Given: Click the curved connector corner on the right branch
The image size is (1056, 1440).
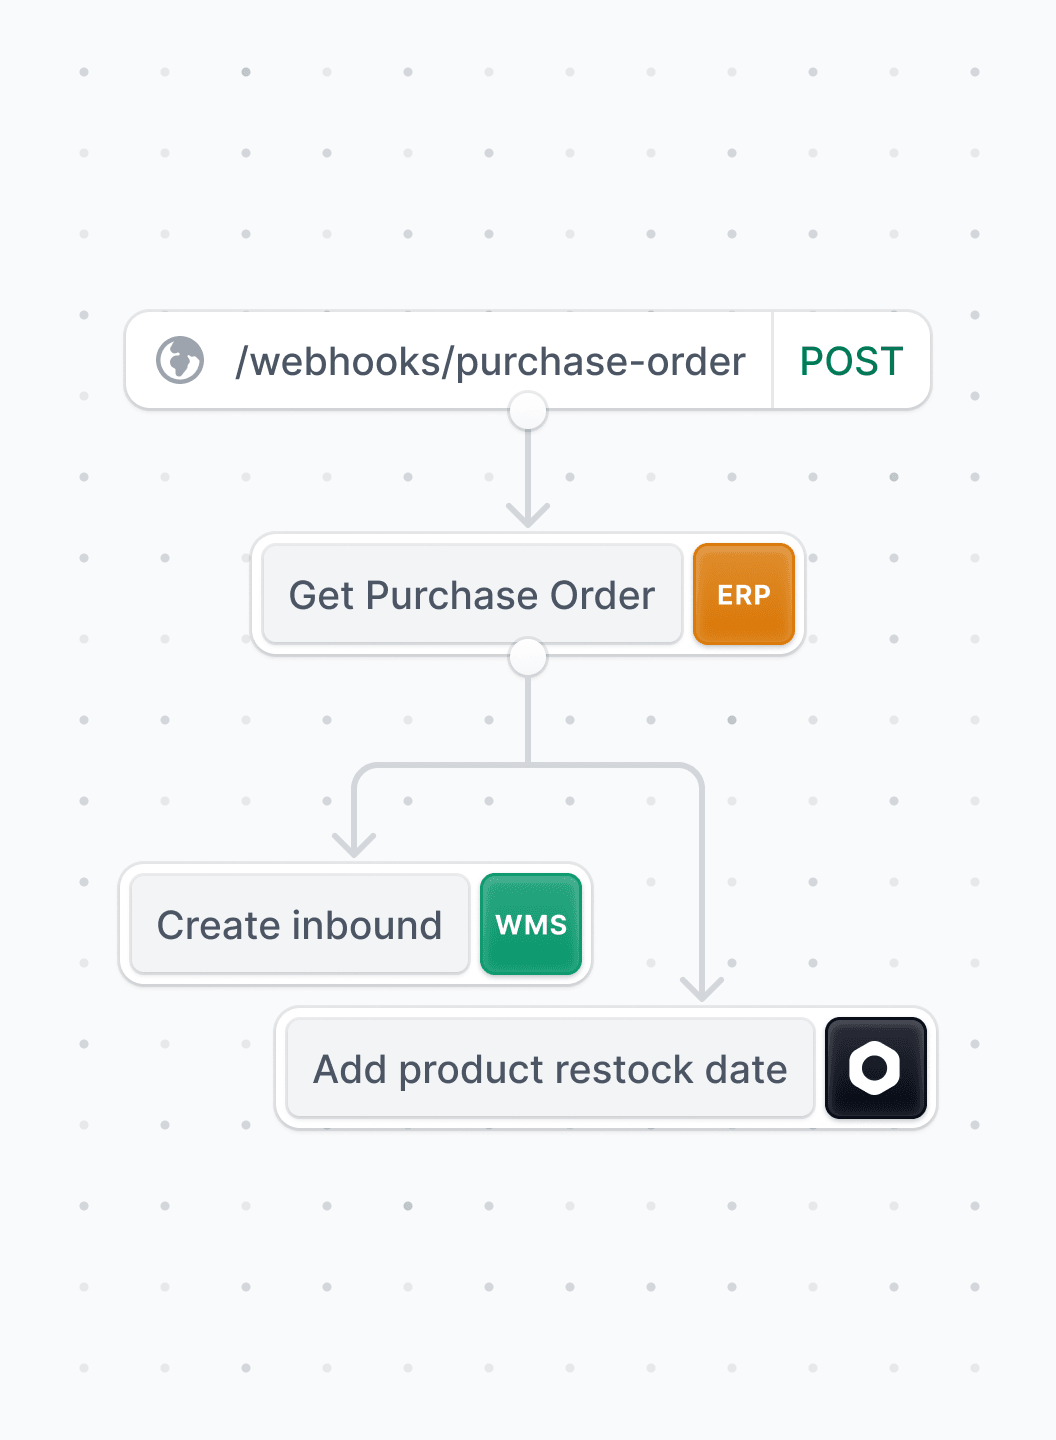Looking at the screenshot, I should click(x=691, y=776).
